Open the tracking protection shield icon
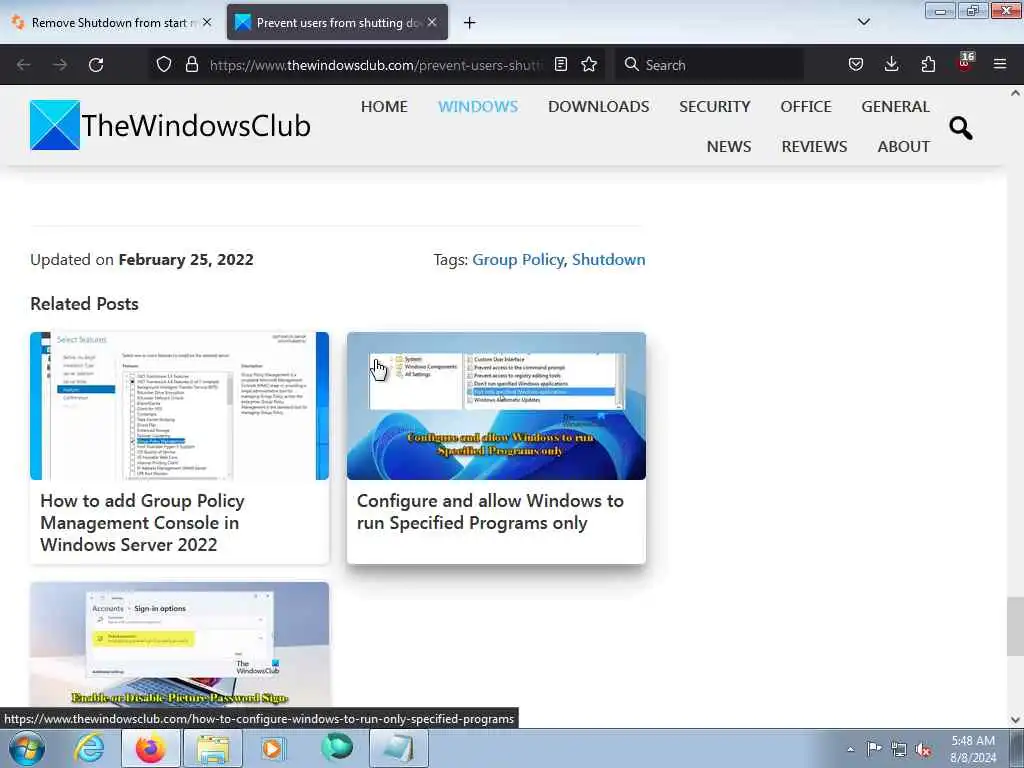 (x=164, y=64)
